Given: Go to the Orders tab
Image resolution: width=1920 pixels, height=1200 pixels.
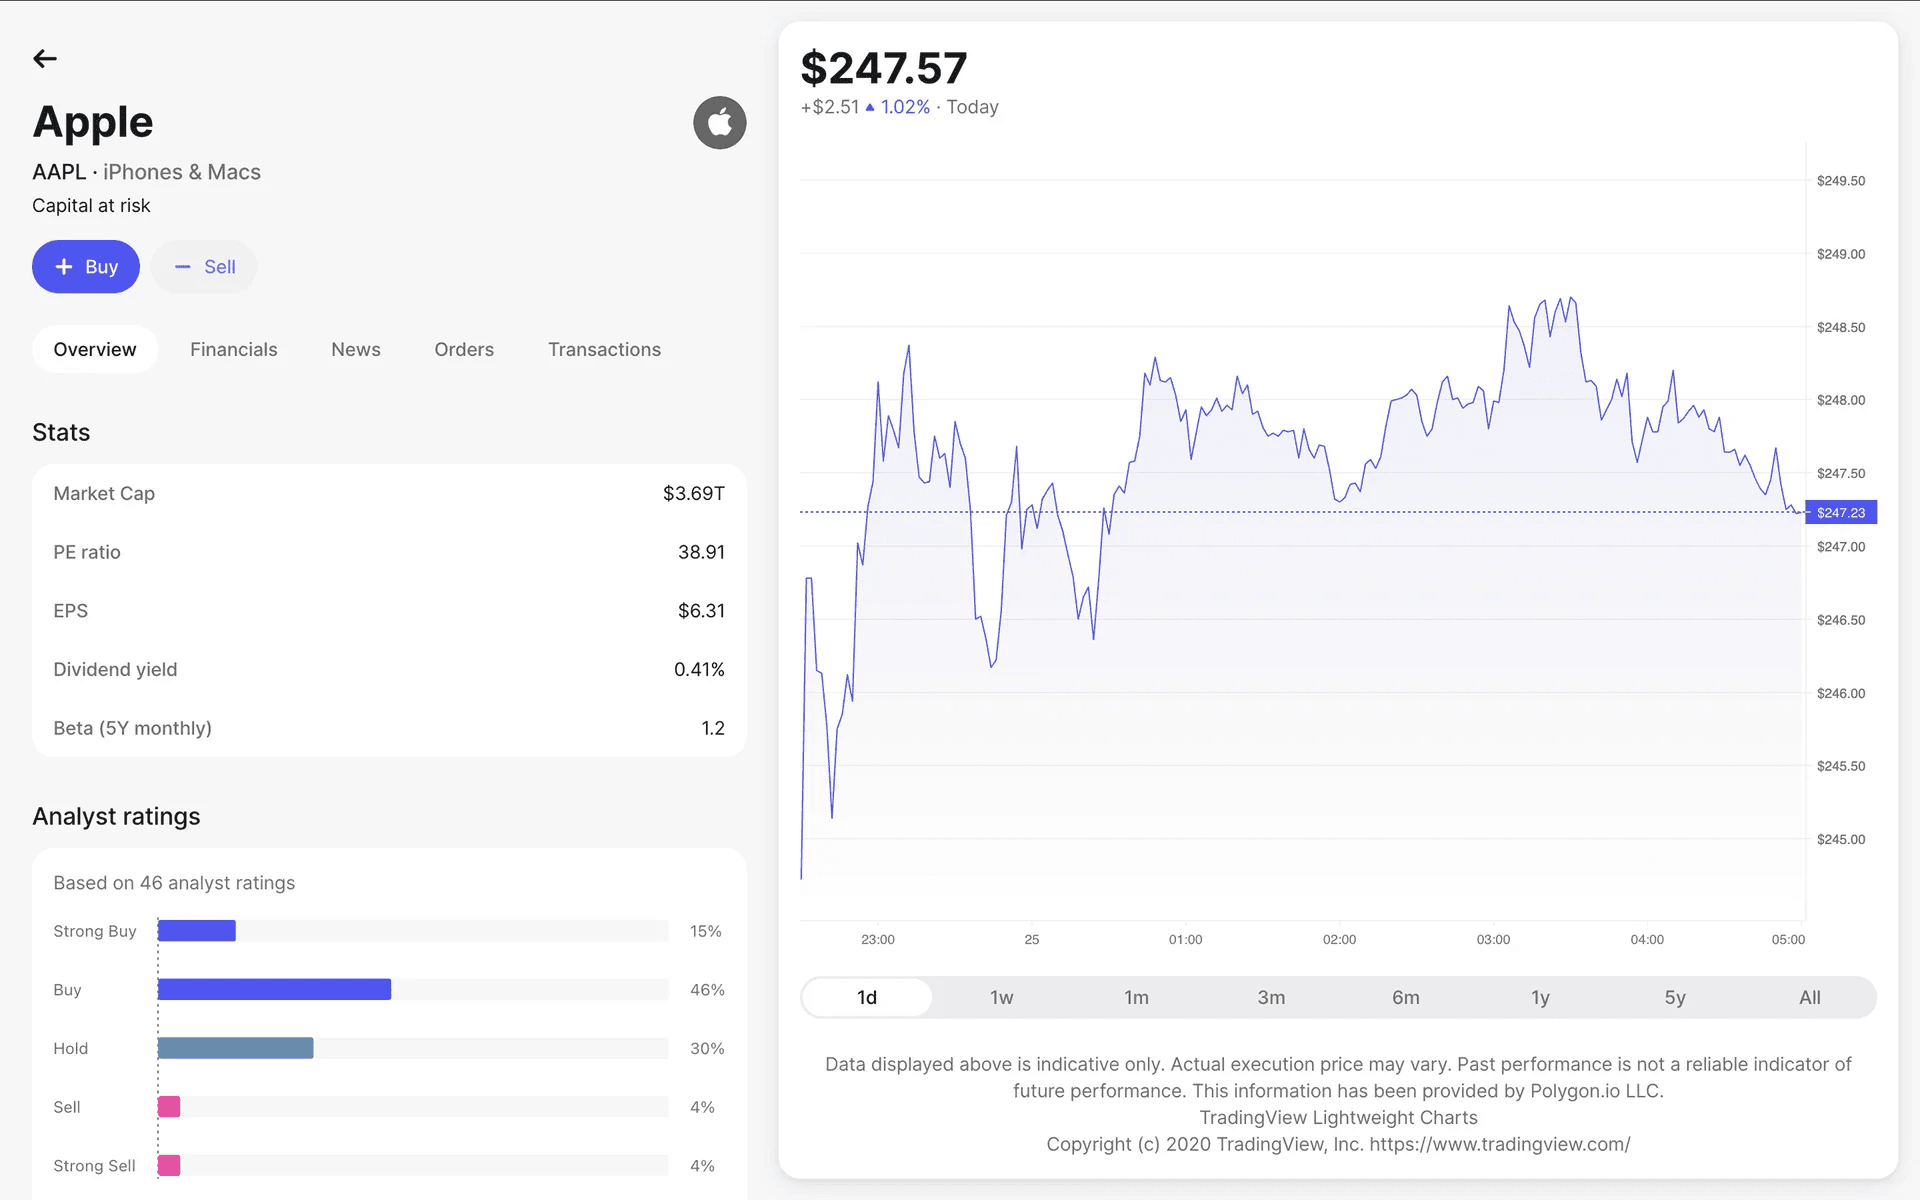Looking at the screenshot, I should pyautogui.click(x=464, y=350).
